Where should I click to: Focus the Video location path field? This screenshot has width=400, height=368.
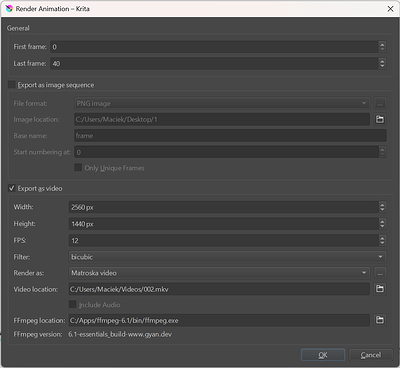tap(219, 289)
